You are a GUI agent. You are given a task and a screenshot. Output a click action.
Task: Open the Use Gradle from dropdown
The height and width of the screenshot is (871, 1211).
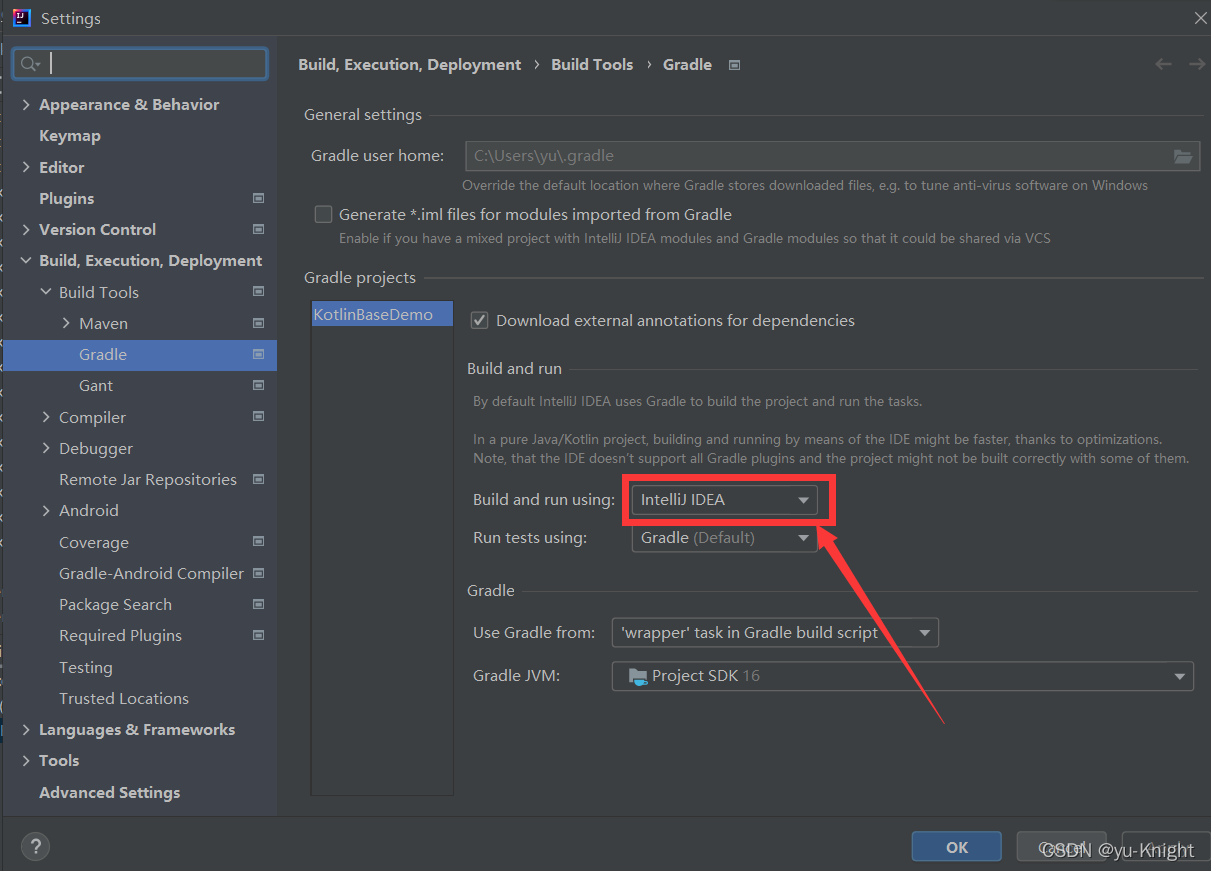click(775, 632)
